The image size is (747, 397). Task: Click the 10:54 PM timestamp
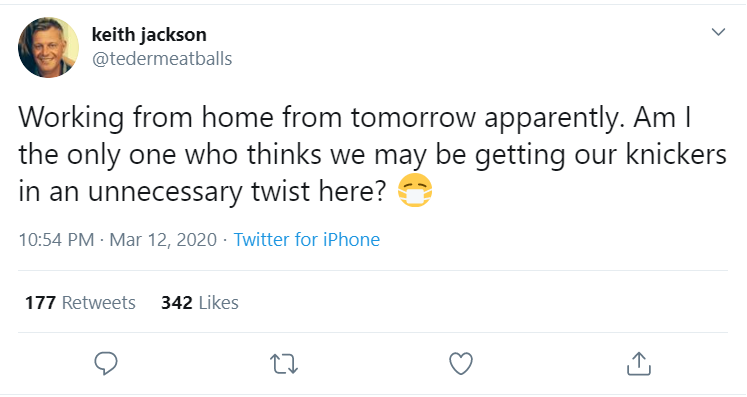[56, 239]
